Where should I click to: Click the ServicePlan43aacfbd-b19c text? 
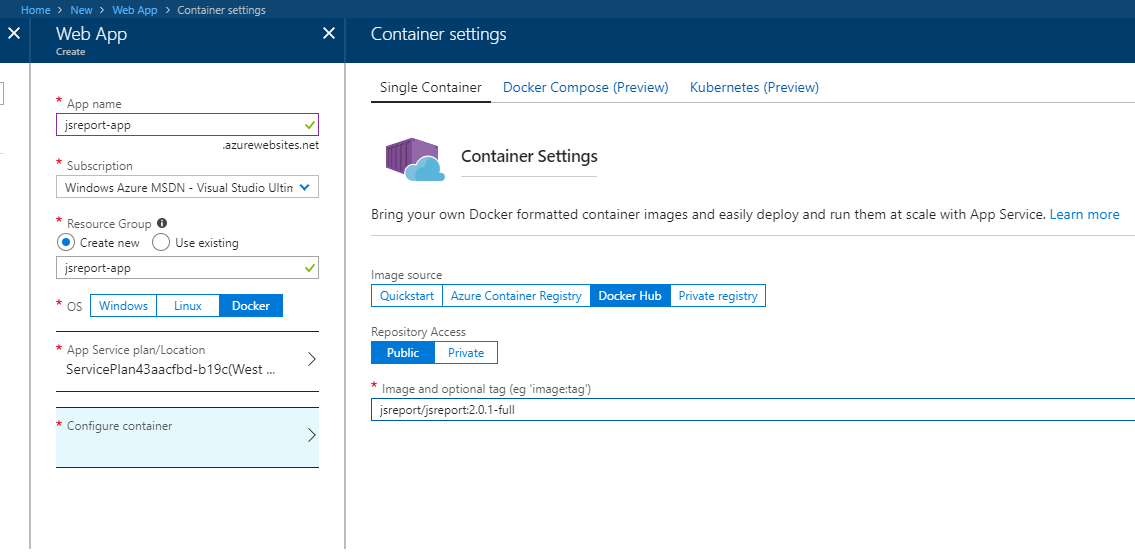pyautogui.click(x=170, y=369)
